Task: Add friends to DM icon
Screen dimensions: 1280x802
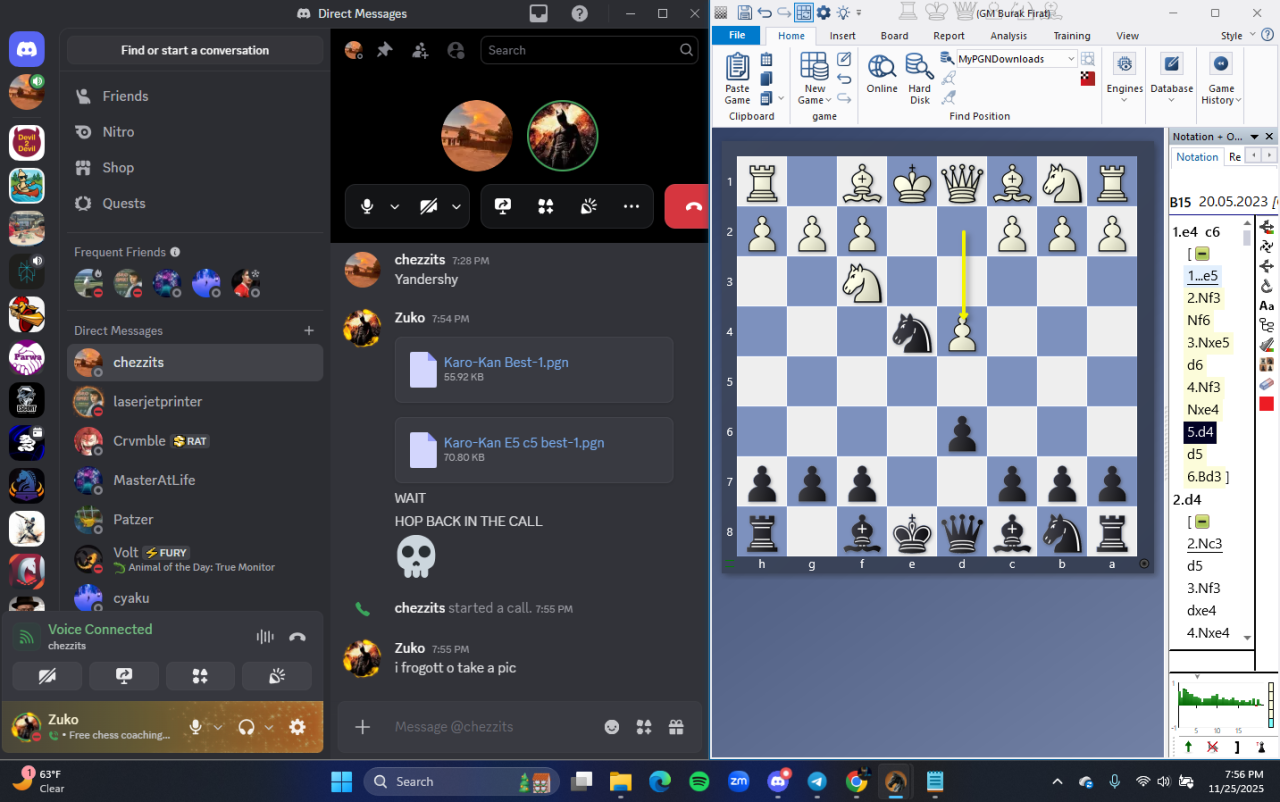Action: [x=420, y=50]
